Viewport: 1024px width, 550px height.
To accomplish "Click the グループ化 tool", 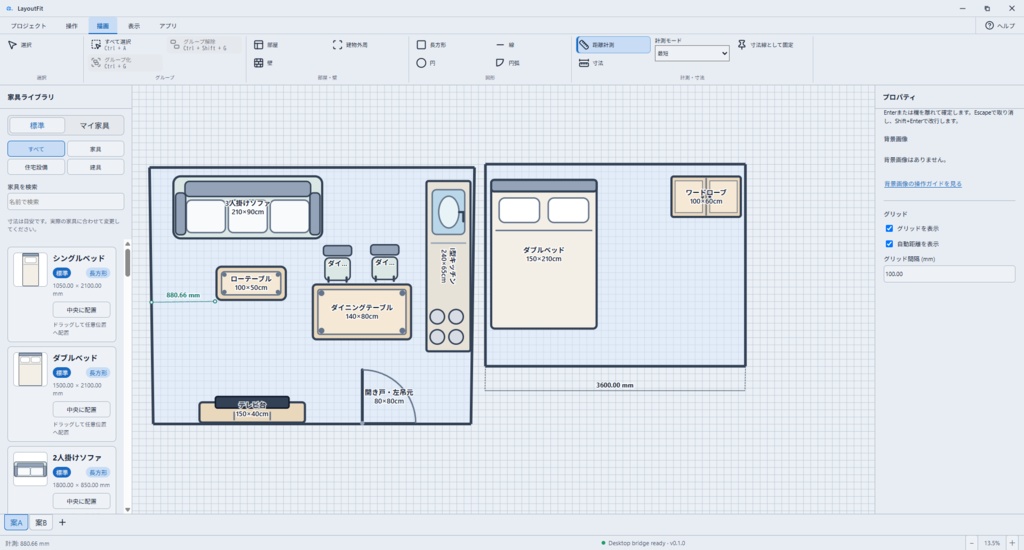I will [112, 63].
